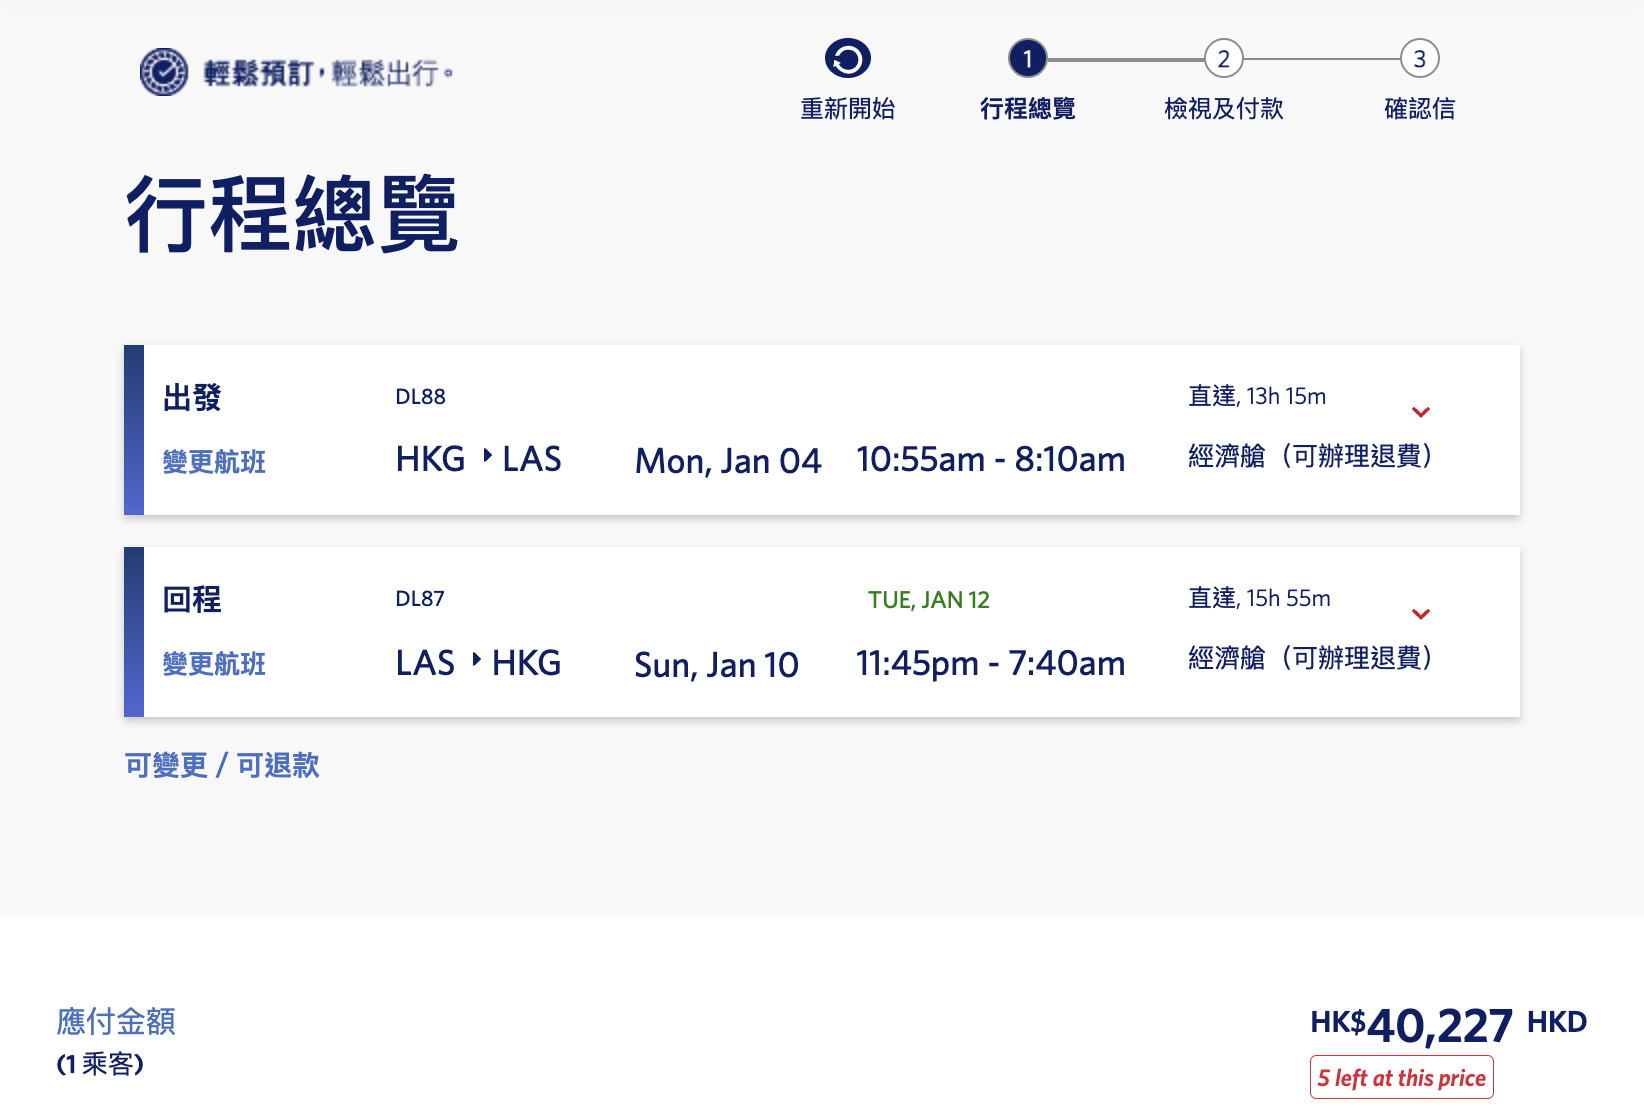This screenshot has height=1120, width=1644.
Task: Click the HKG to LAS route text
Action: (478, 459)
